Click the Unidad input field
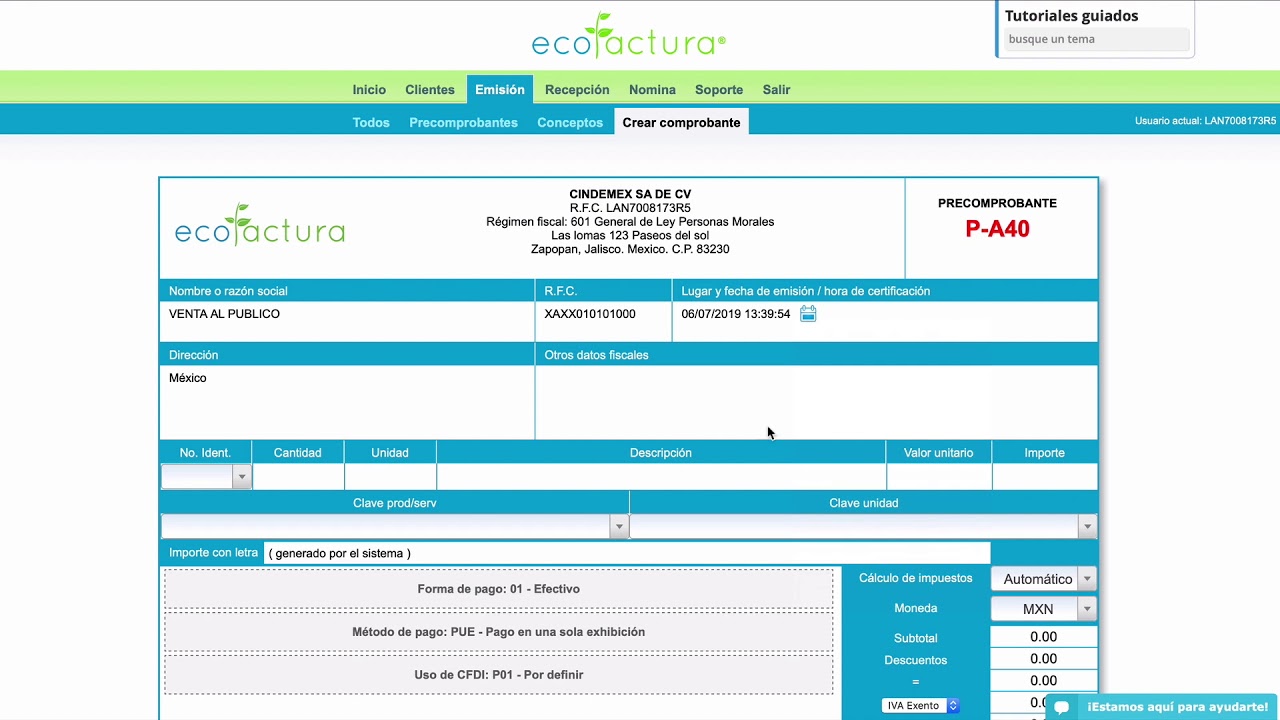Viewport: 1280px width, 720px height. 390,477
